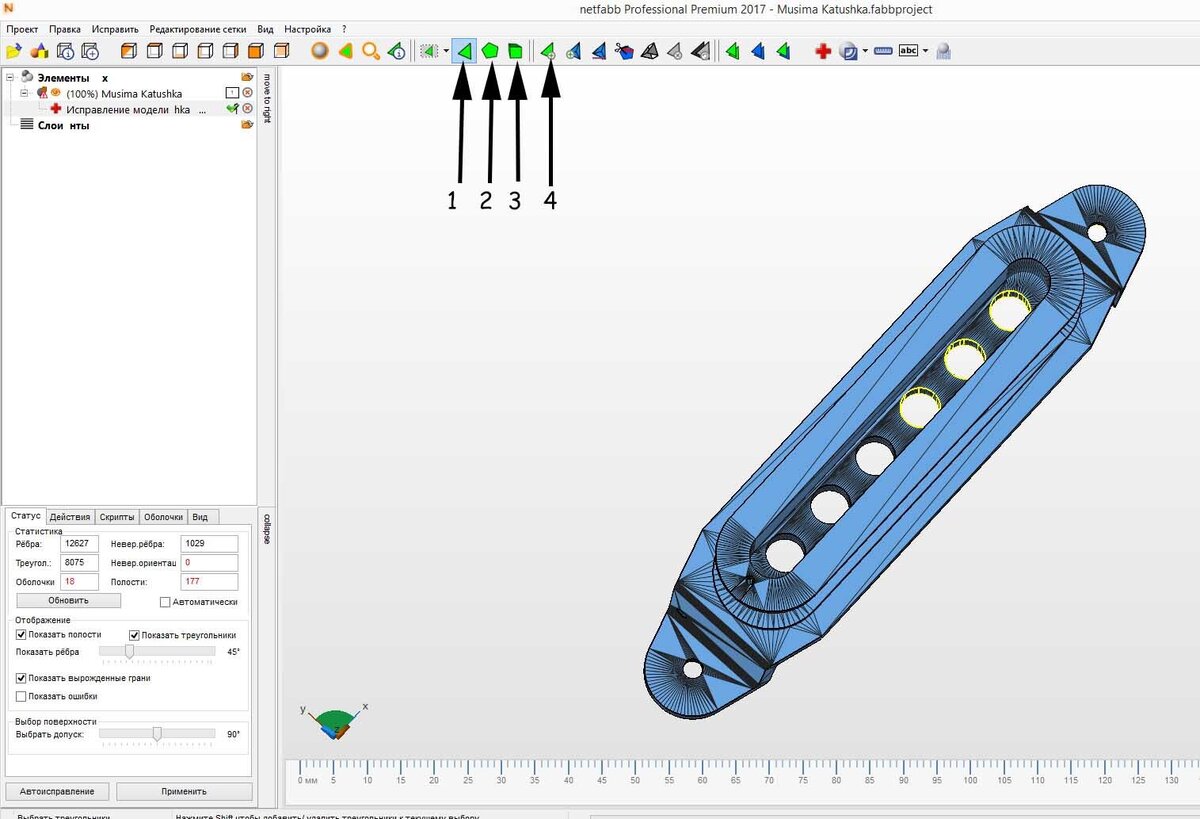
Task: Click the add triangle tool
Action: tap(548, 51)
